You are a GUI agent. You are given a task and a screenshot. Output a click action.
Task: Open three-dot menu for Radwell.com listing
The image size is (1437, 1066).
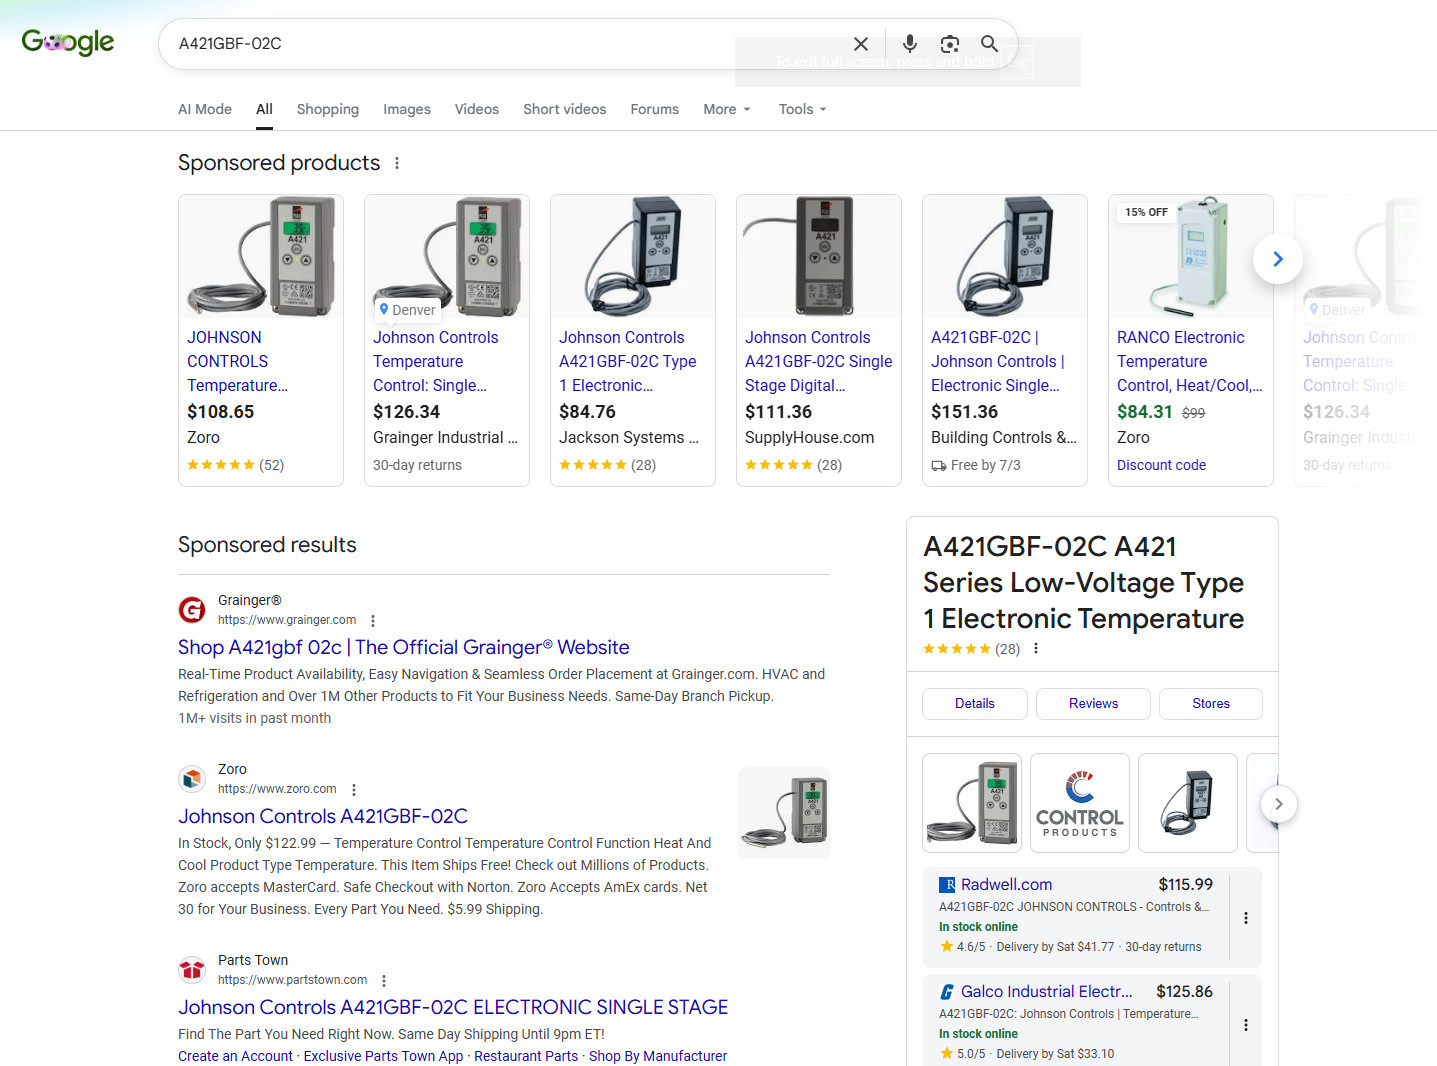(1246, 918)
